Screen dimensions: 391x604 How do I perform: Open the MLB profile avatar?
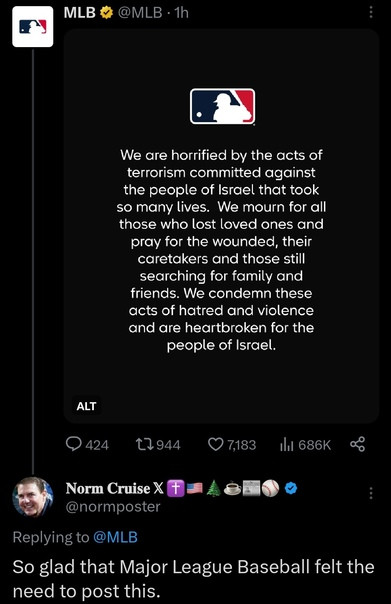click(x=33, y=27)
